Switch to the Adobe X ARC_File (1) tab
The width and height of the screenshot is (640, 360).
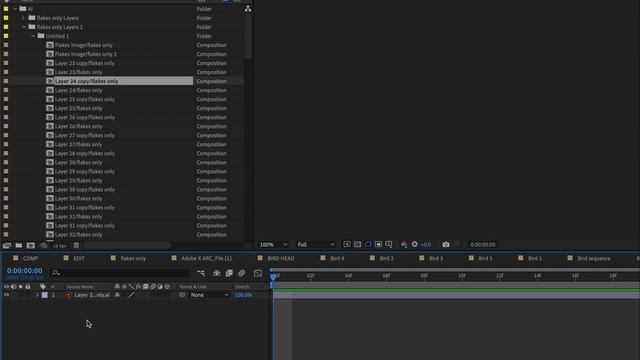[207, 258]
